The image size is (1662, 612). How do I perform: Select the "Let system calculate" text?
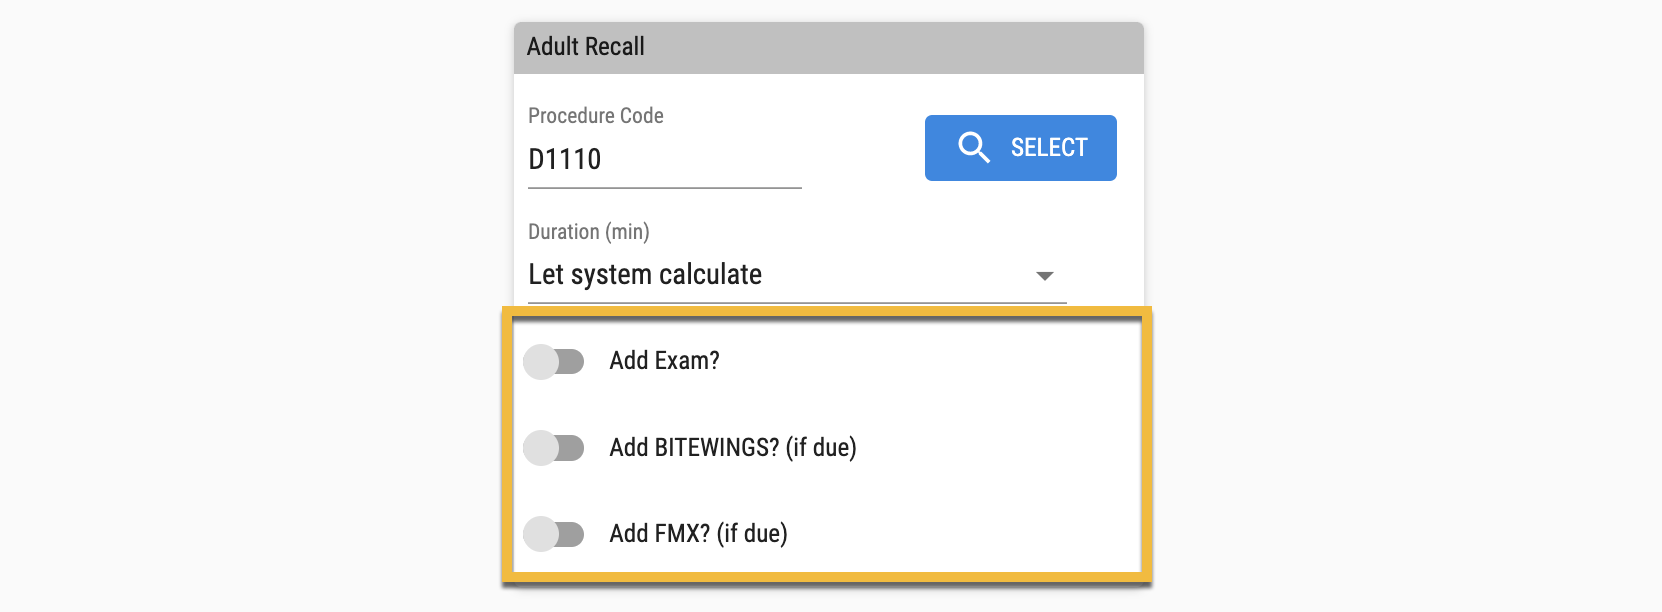click(x=645, y=275)
